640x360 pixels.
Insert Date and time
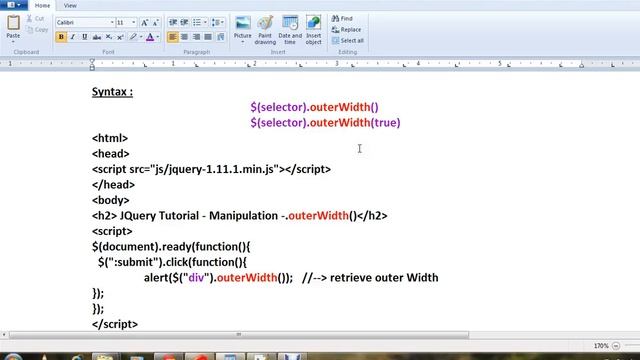pos(290,30)
